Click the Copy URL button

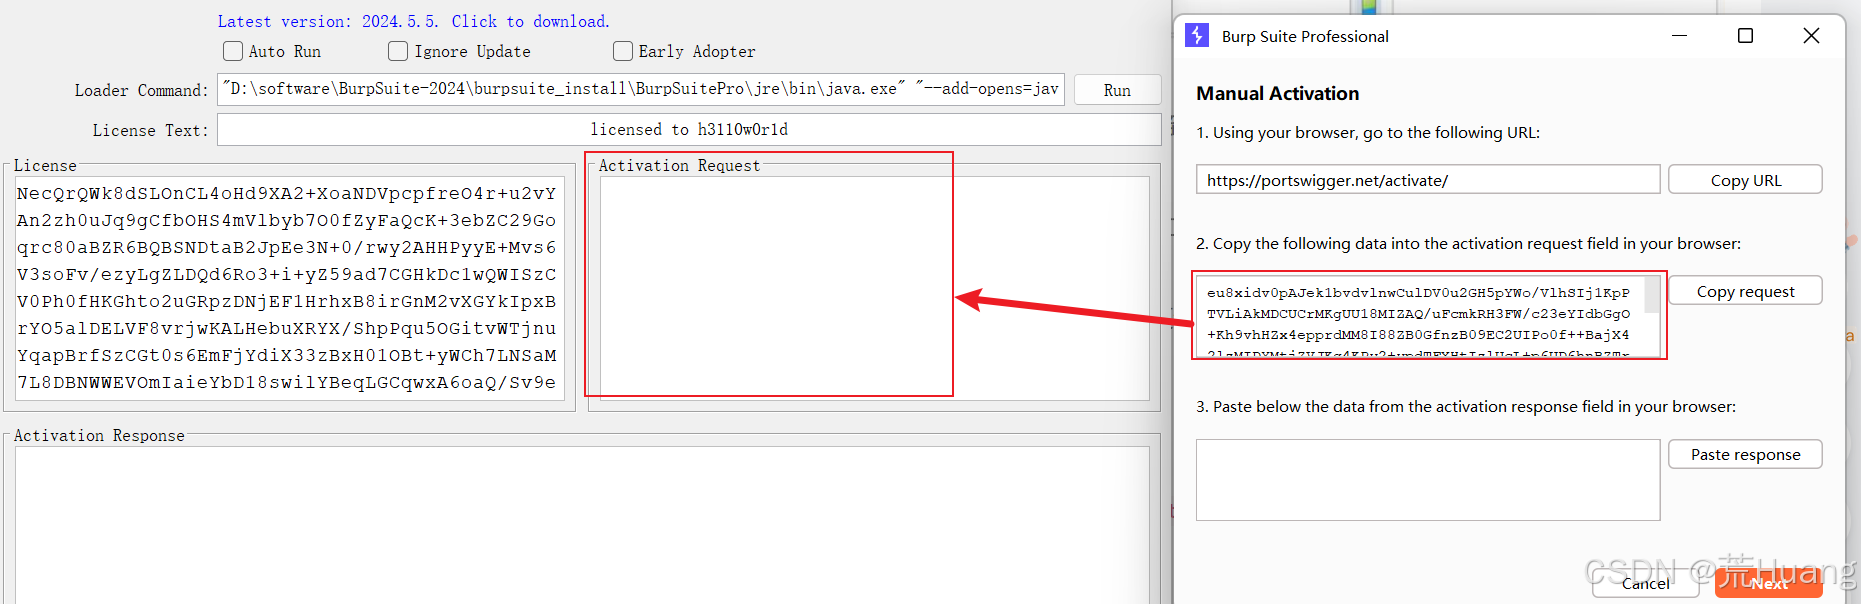tap(1745, 180)
